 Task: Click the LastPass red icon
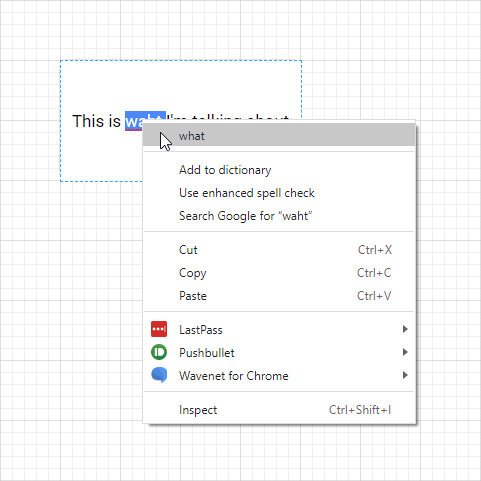tap(159, 329)
